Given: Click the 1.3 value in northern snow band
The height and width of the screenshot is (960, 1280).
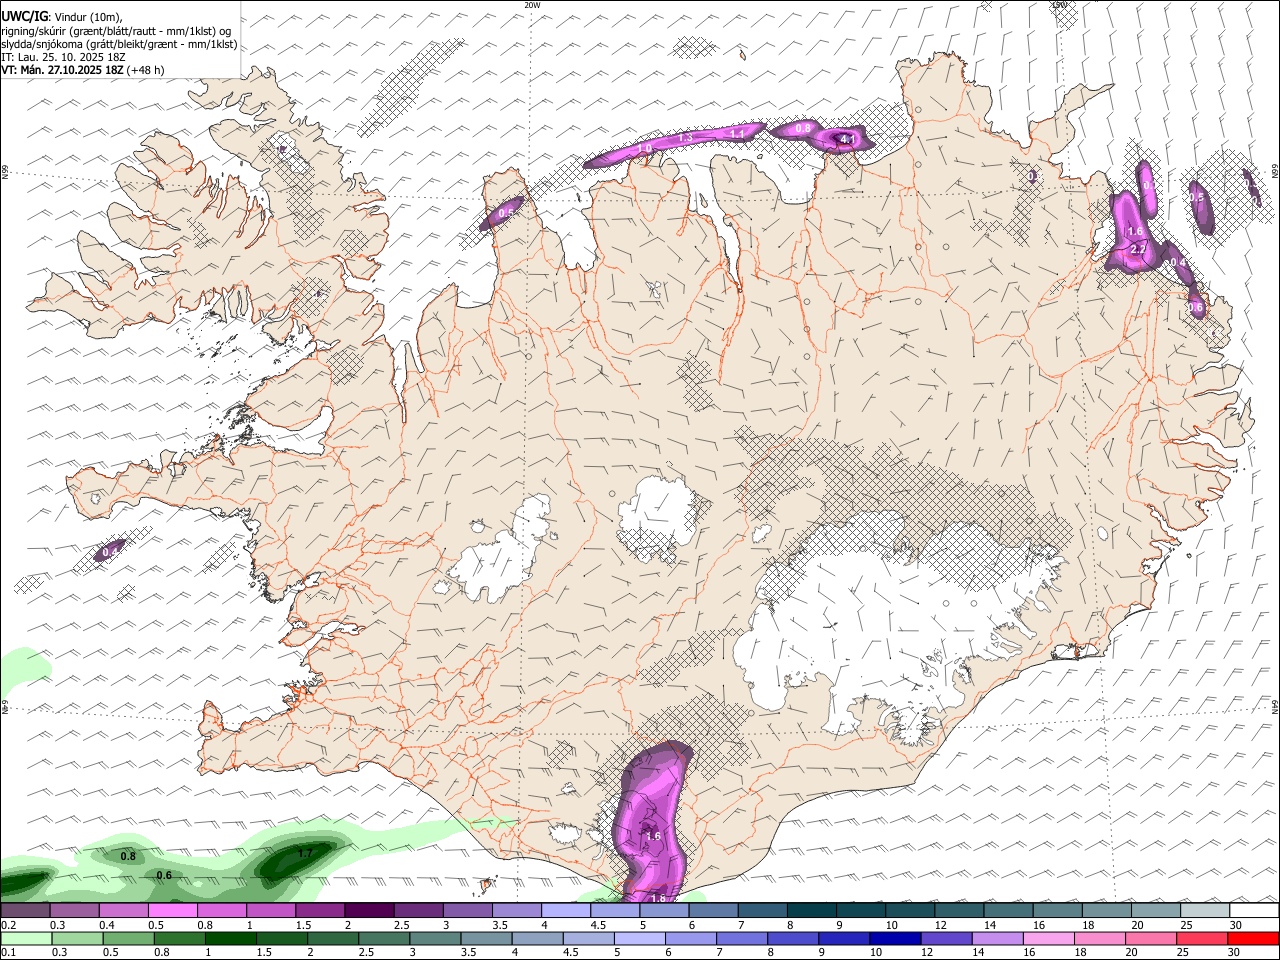Looking at the screenshot, I should pyautogui.click(x=686, y=138).
